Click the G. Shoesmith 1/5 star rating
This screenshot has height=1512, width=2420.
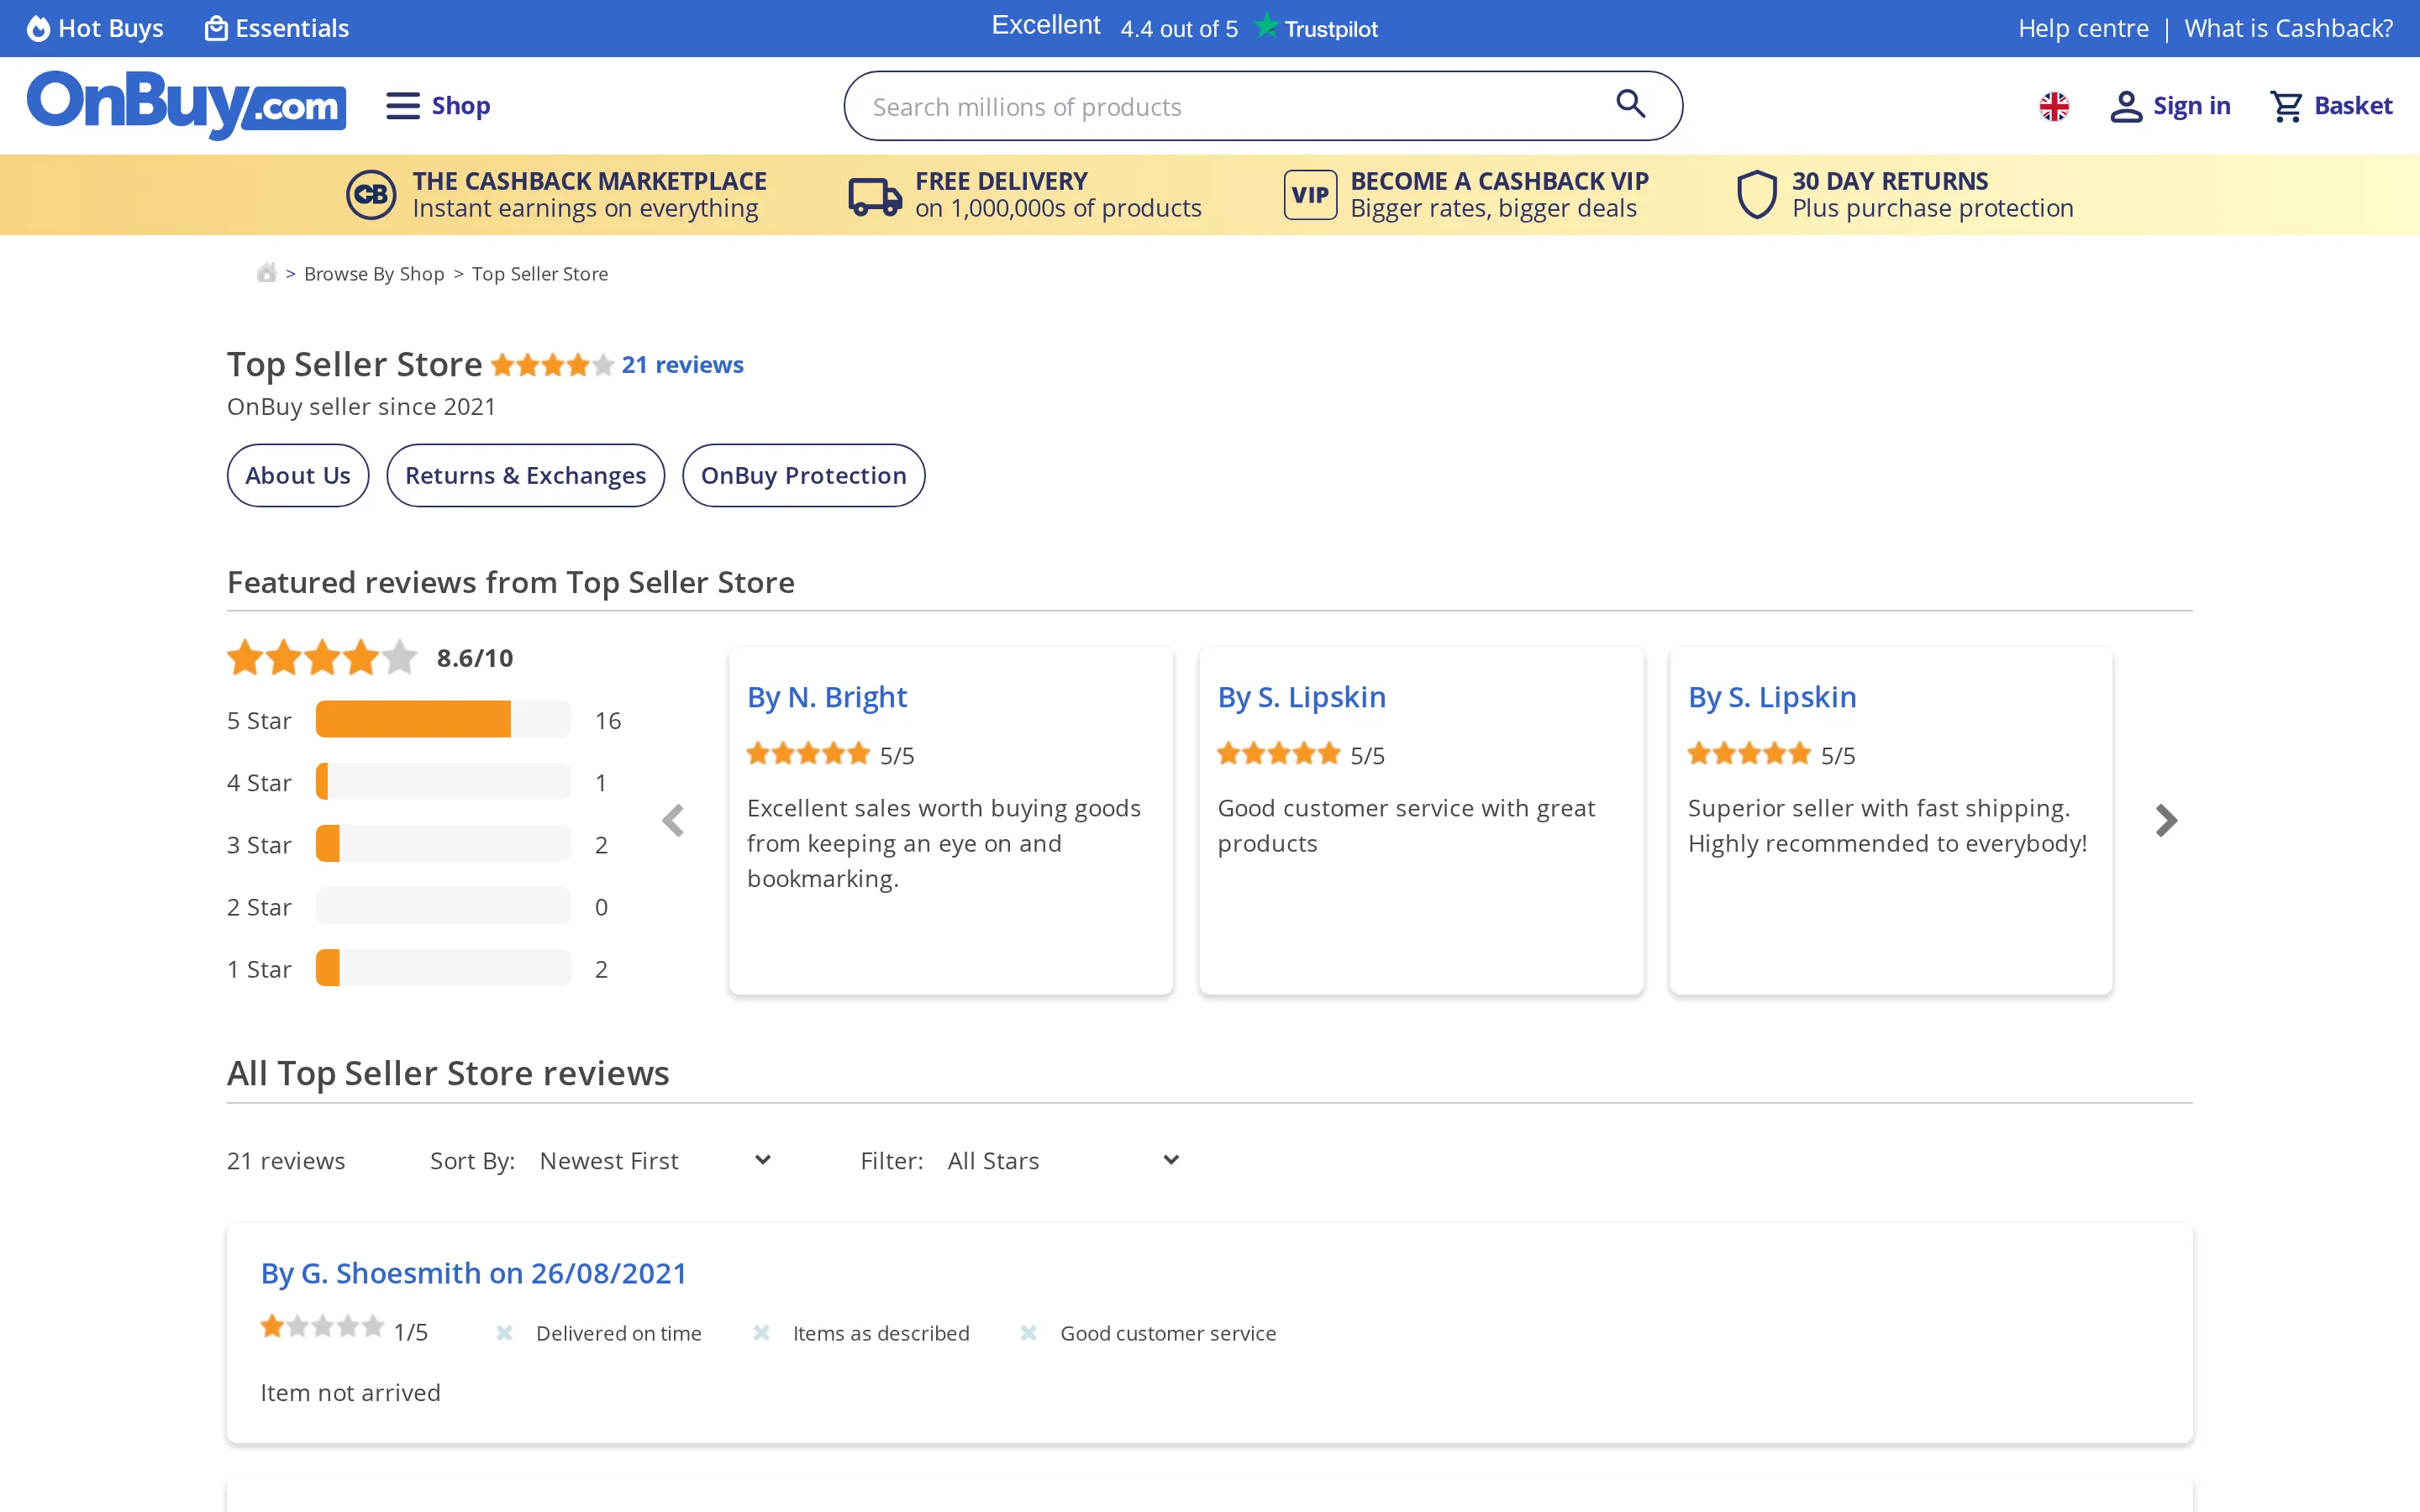[322, 1327]
